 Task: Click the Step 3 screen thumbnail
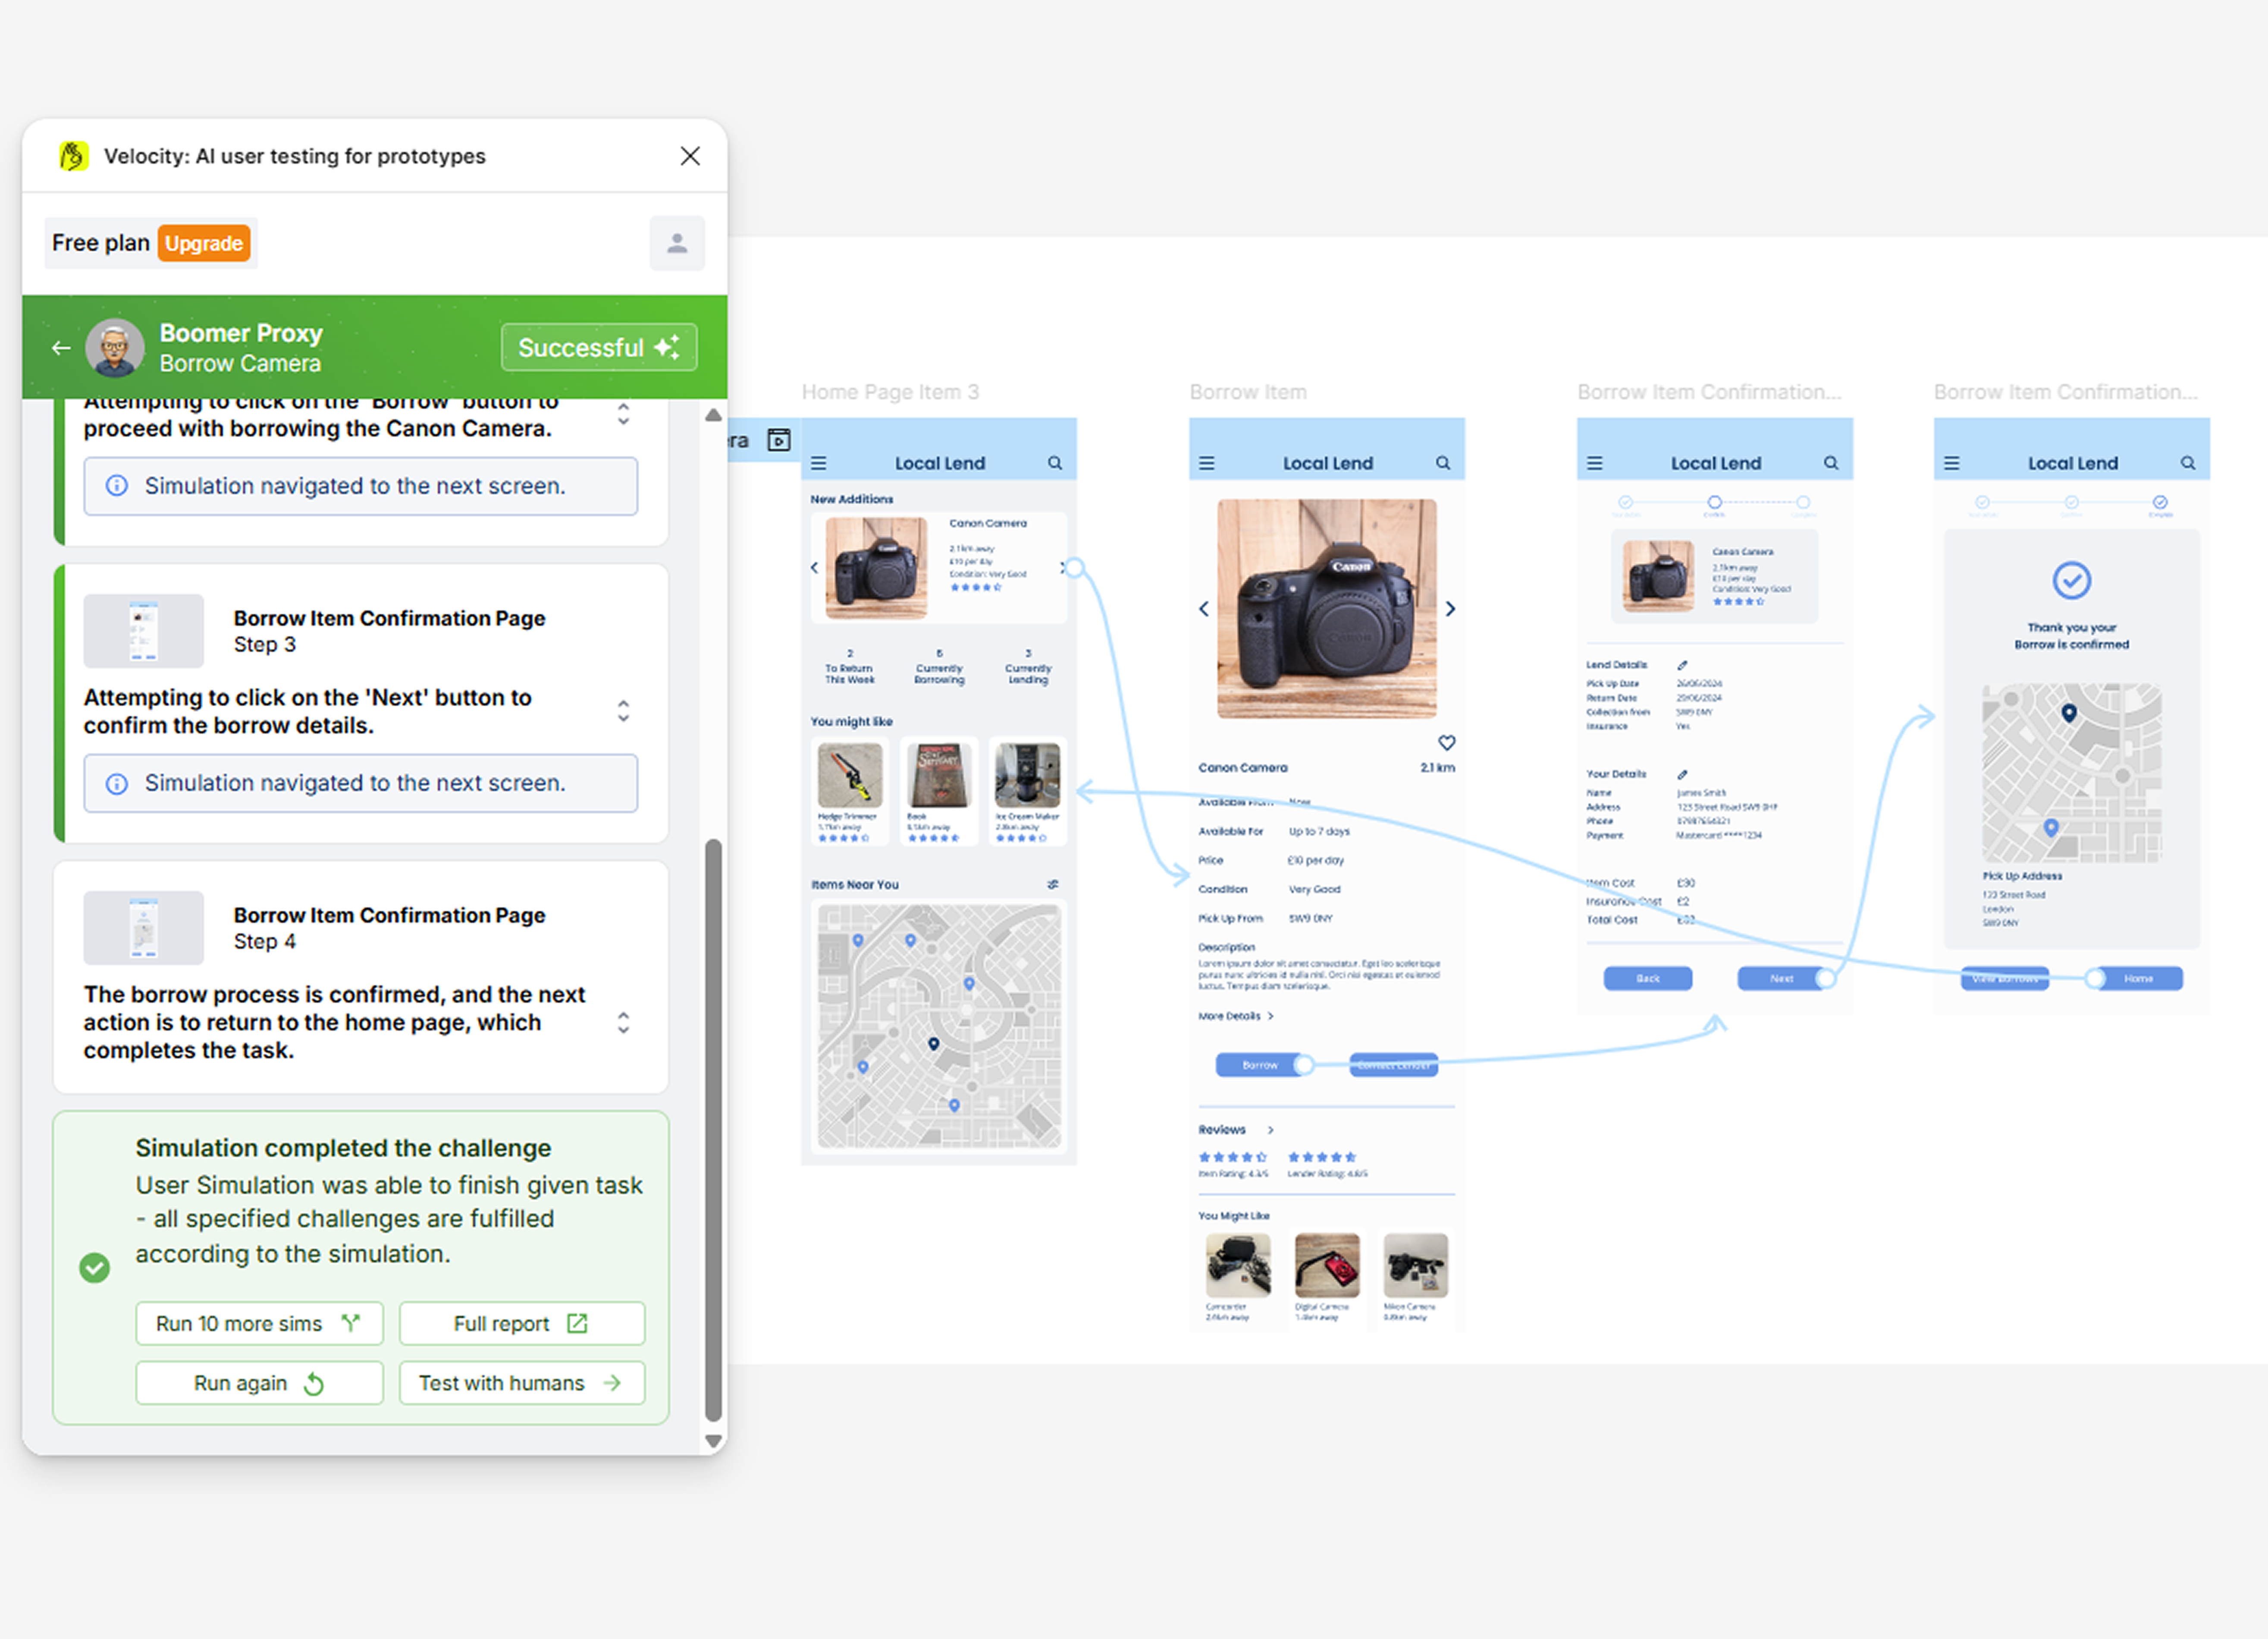[x=143, y=631]
